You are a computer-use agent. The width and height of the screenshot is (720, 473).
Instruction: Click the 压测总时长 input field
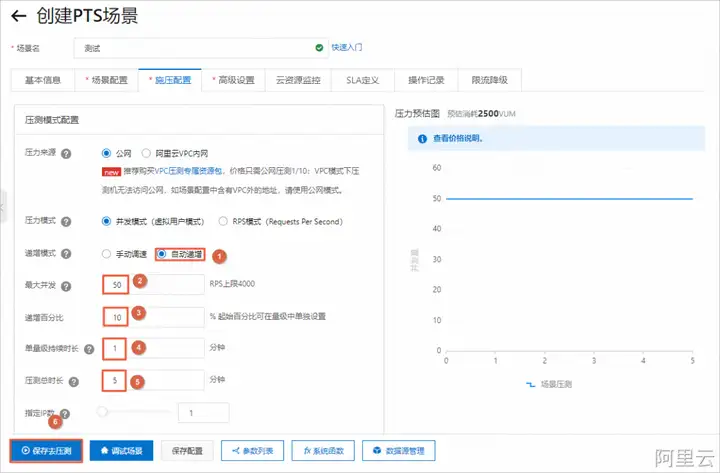(x=153, y=380)
